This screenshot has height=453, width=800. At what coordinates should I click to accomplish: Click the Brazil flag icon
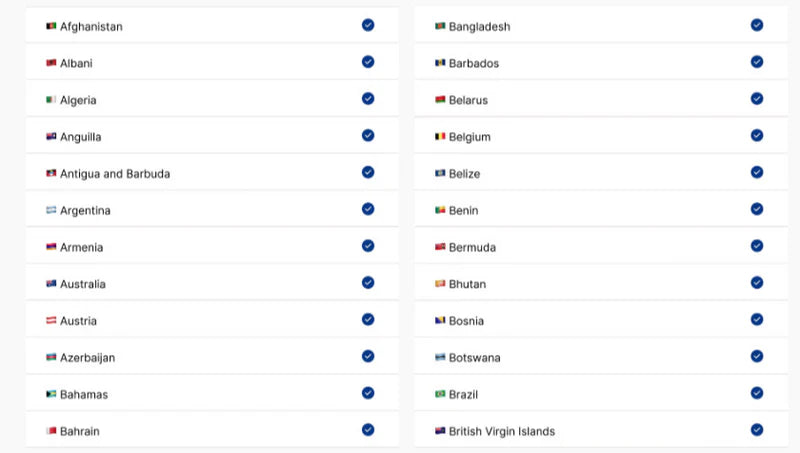[x=440, y=394]
